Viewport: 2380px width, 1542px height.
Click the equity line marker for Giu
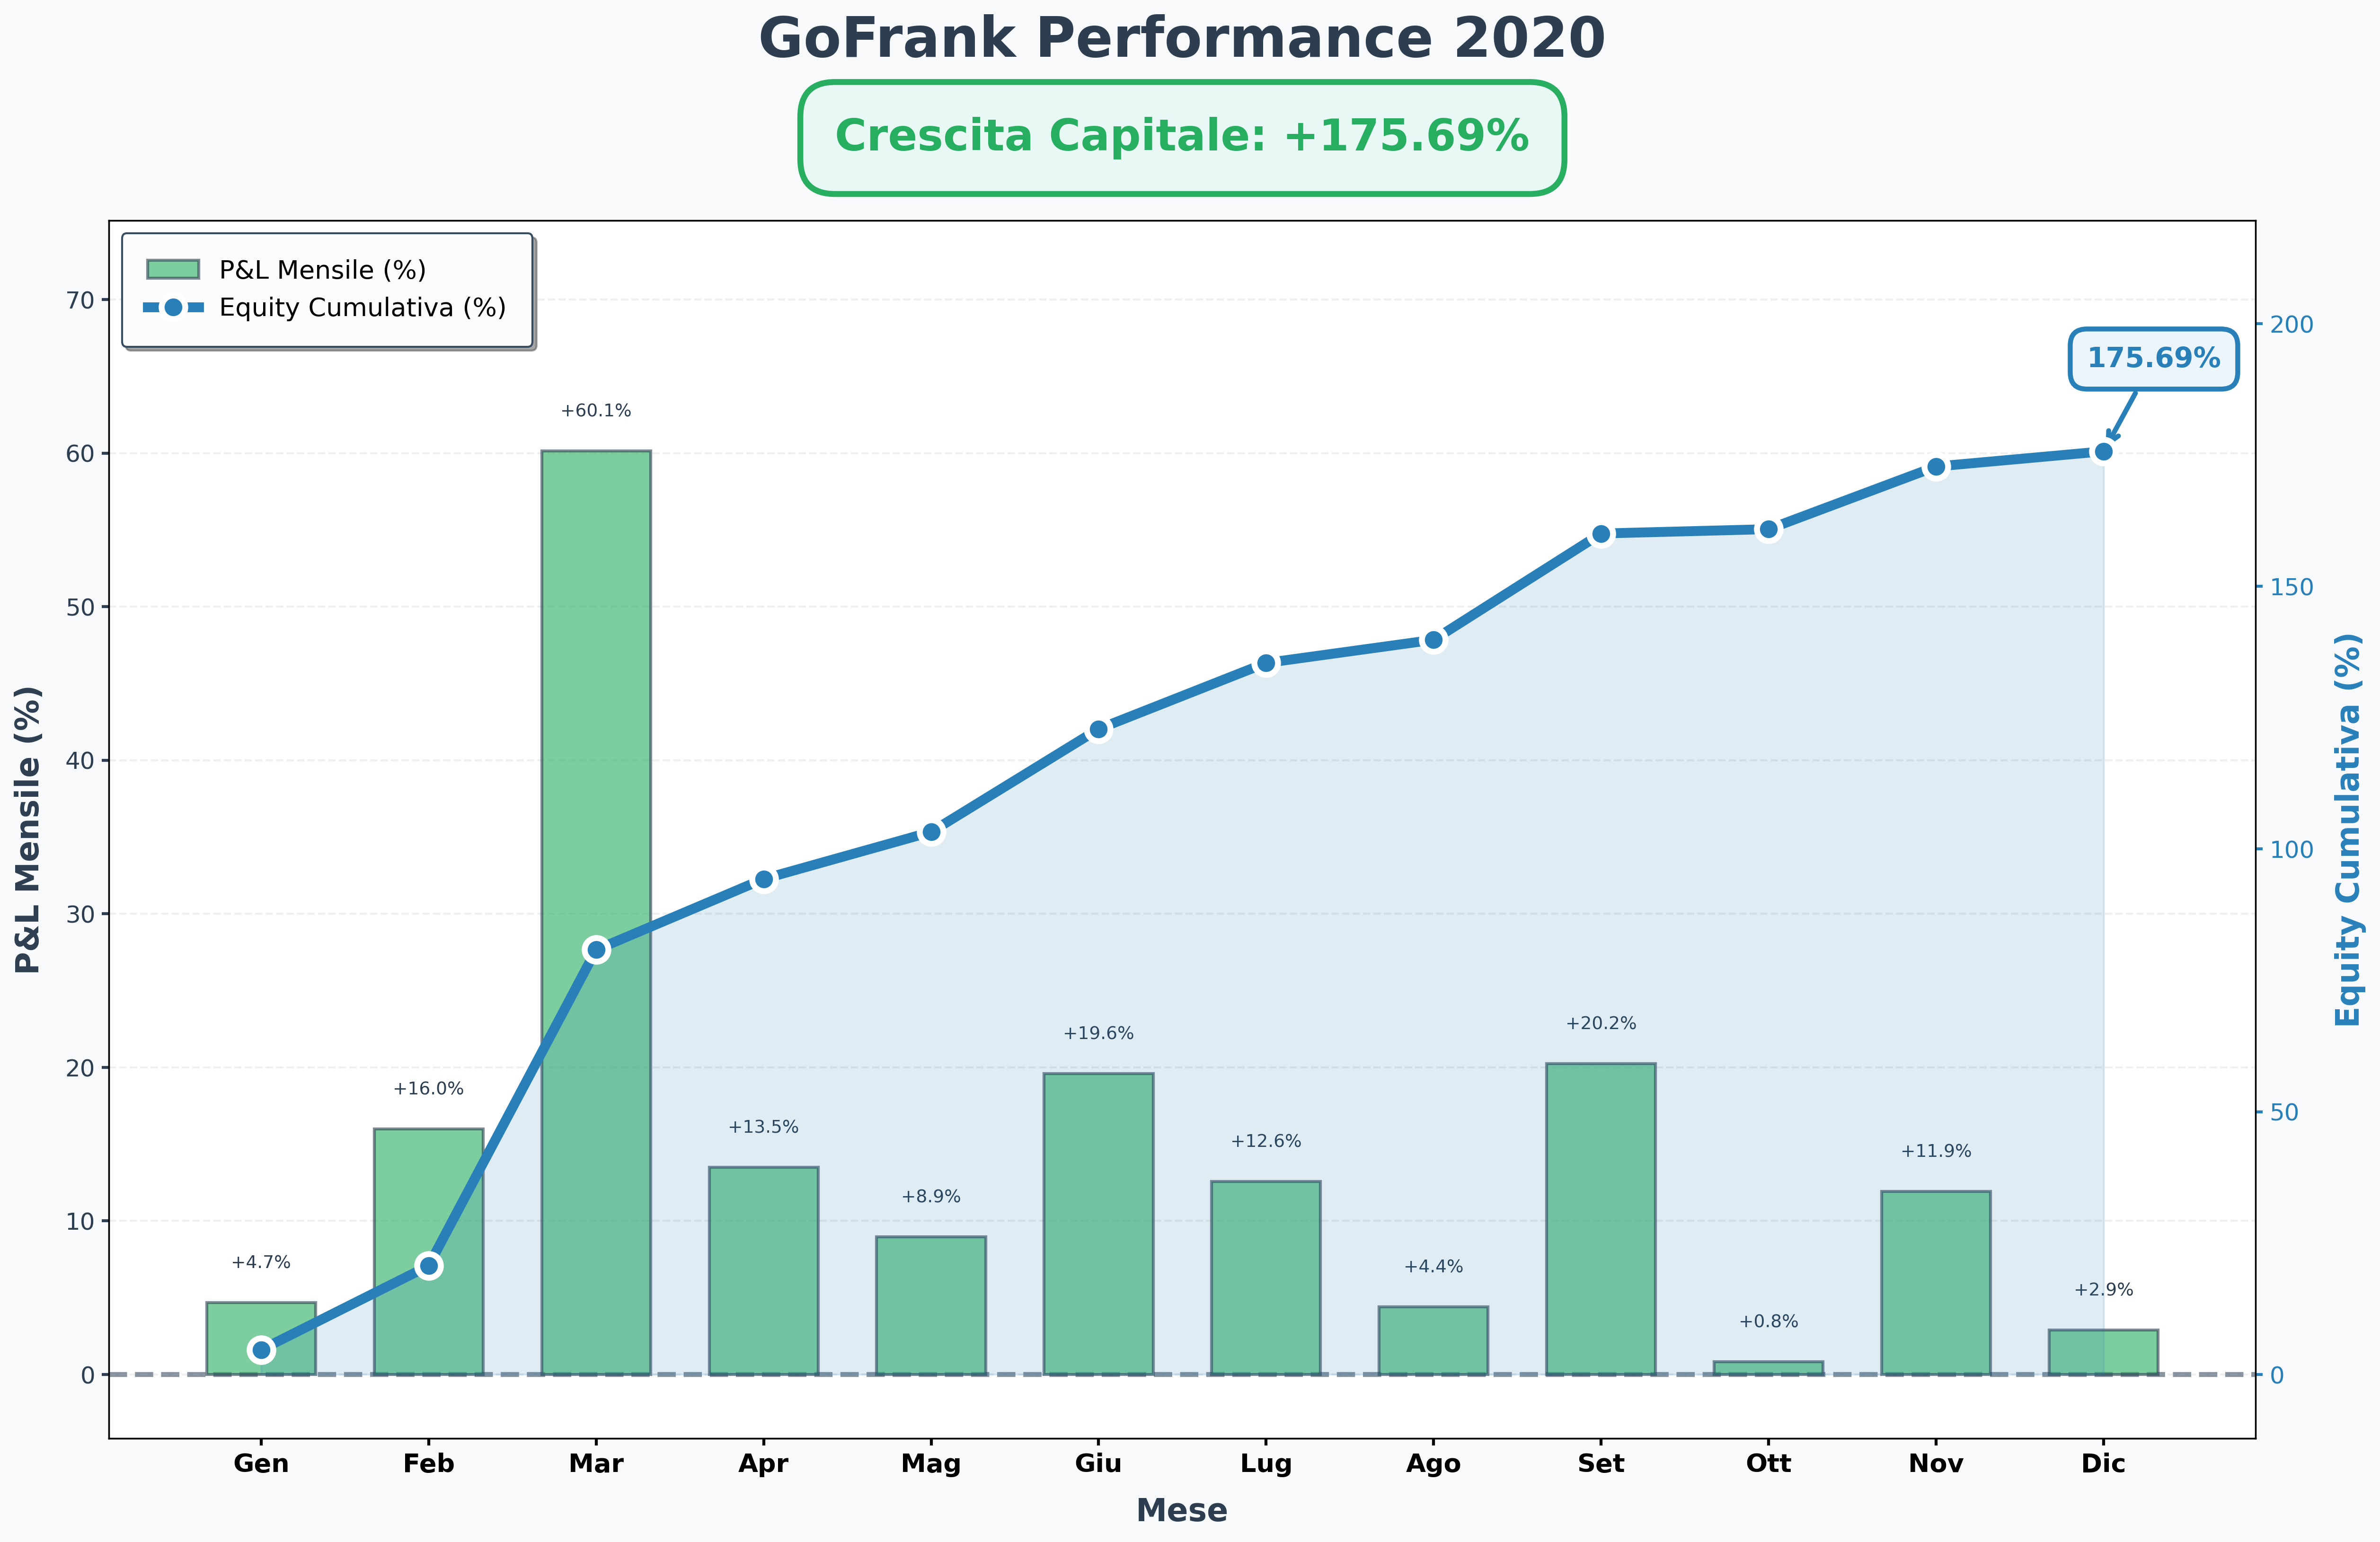[x=1099, y=729]
